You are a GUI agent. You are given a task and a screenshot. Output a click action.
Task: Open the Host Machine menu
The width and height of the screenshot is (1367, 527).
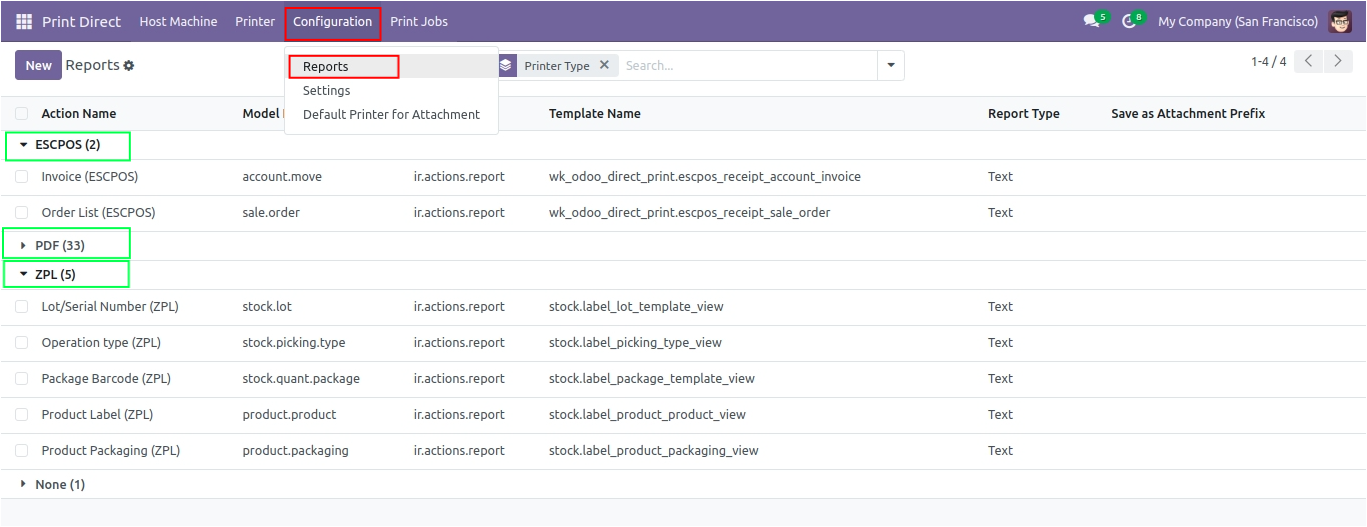point(178,21)
